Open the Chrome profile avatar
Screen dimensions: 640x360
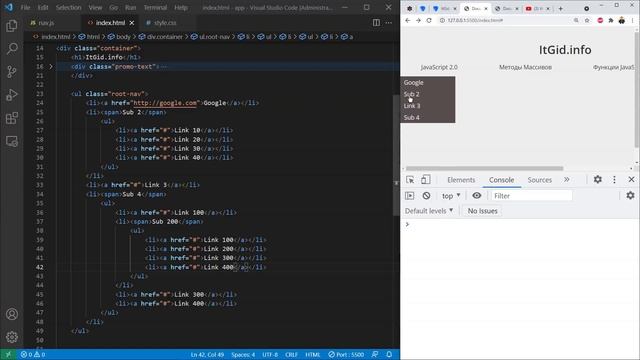click(622, 20)
